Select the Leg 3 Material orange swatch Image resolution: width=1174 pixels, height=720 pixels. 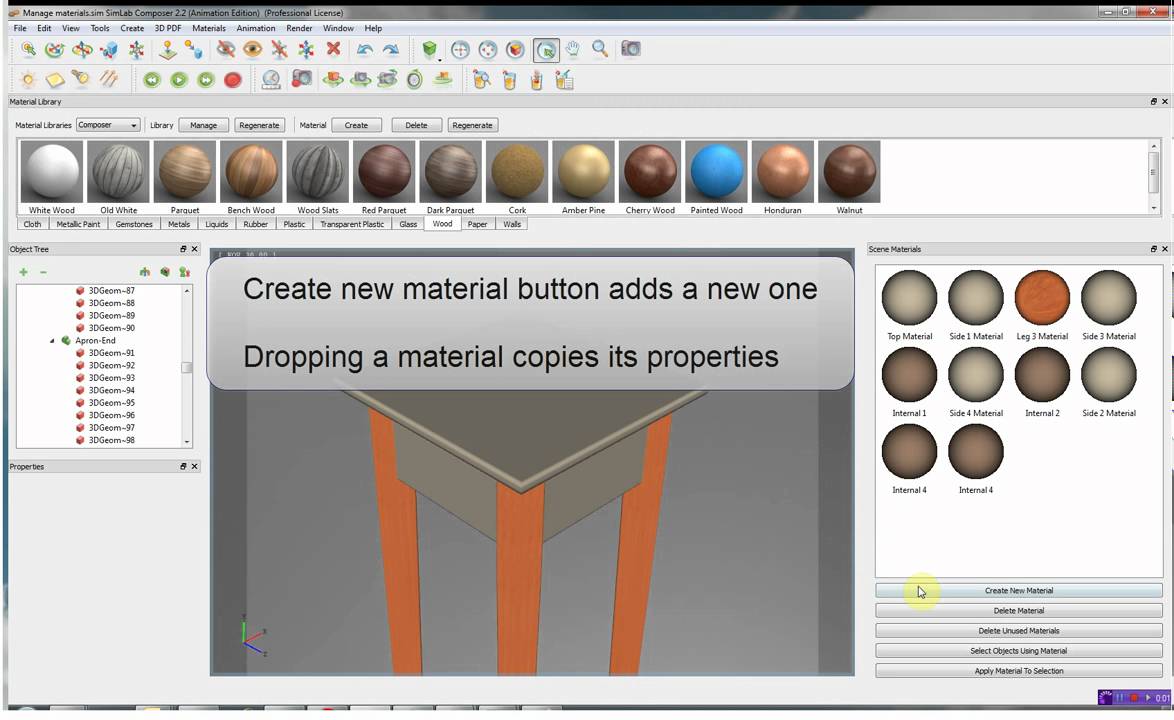(1042, 298)
